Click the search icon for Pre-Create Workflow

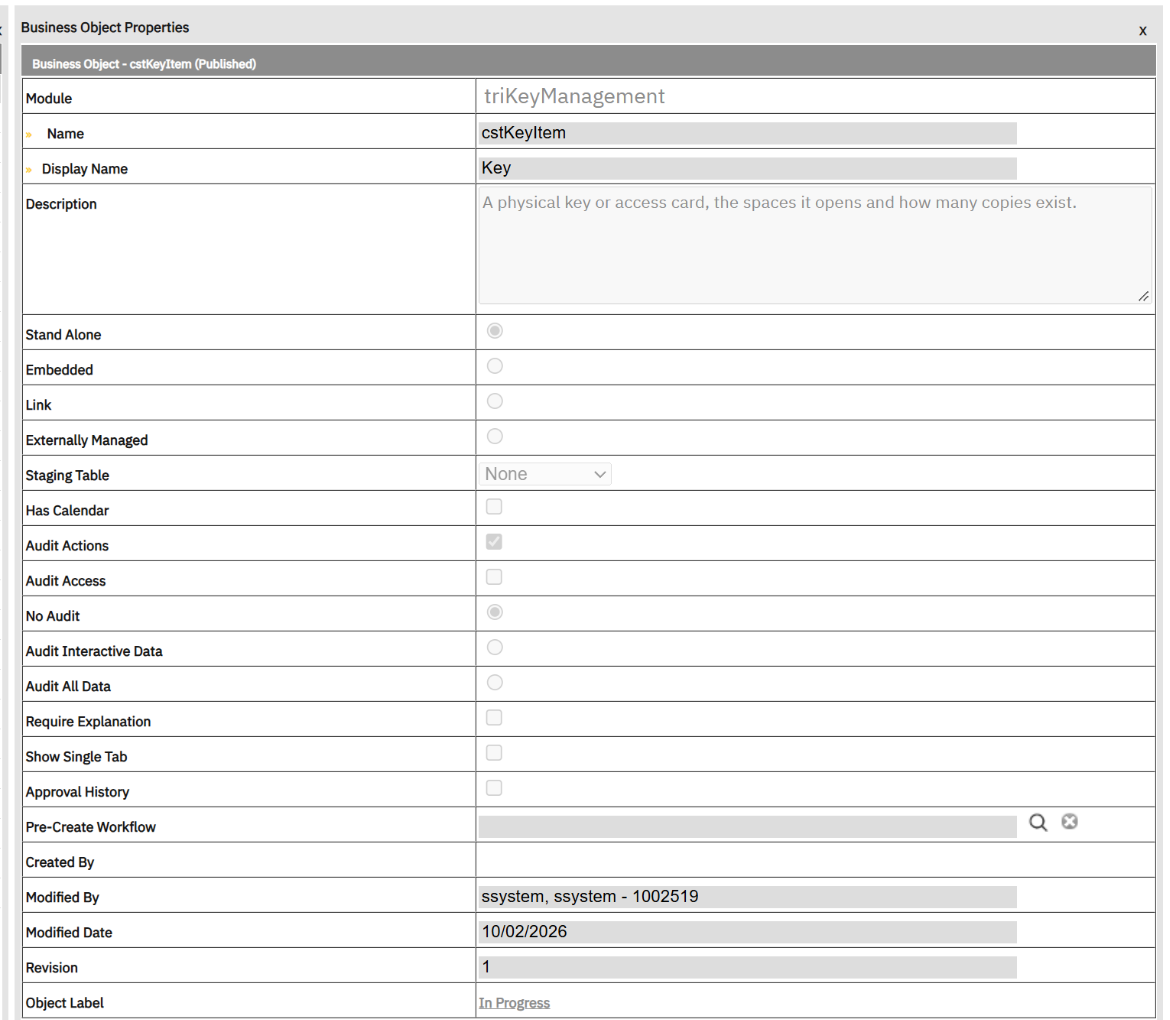pos(1038,822)
